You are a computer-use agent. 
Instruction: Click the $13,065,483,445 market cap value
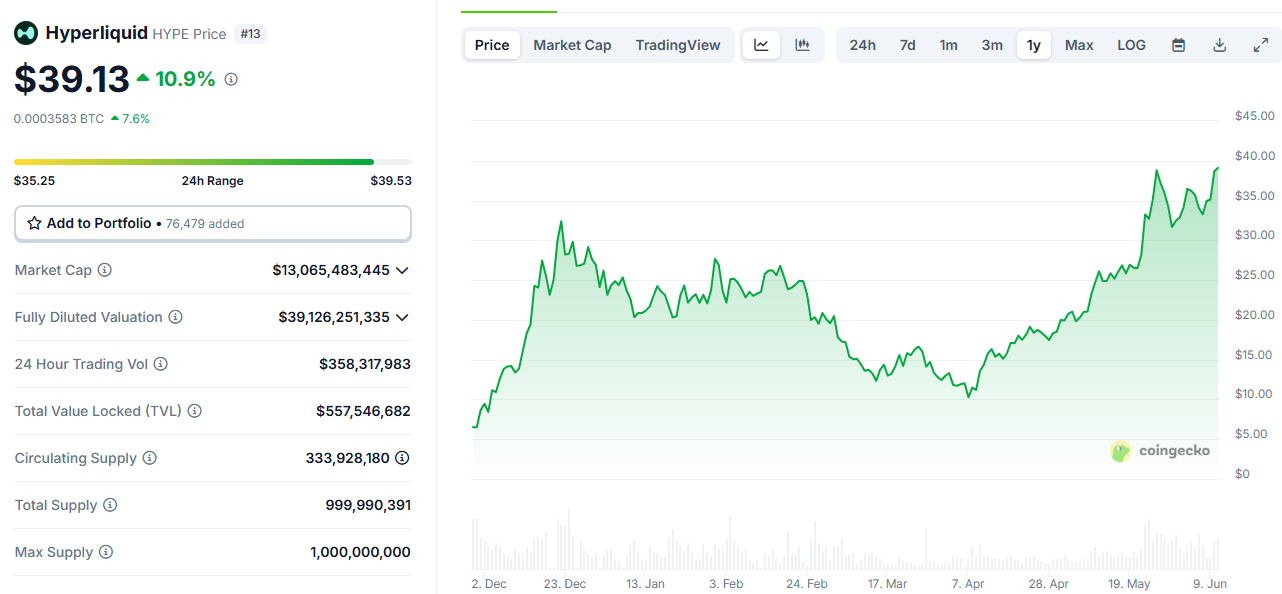click(331, 270)
